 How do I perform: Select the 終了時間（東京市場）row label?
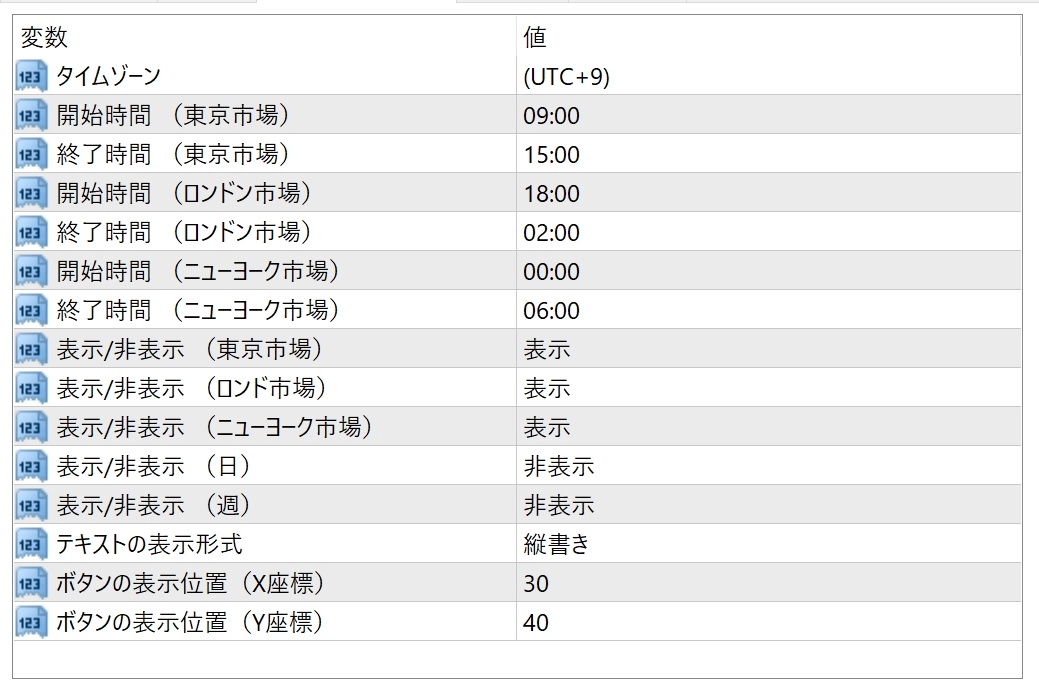pyautogui.click(x=173, y=155)
